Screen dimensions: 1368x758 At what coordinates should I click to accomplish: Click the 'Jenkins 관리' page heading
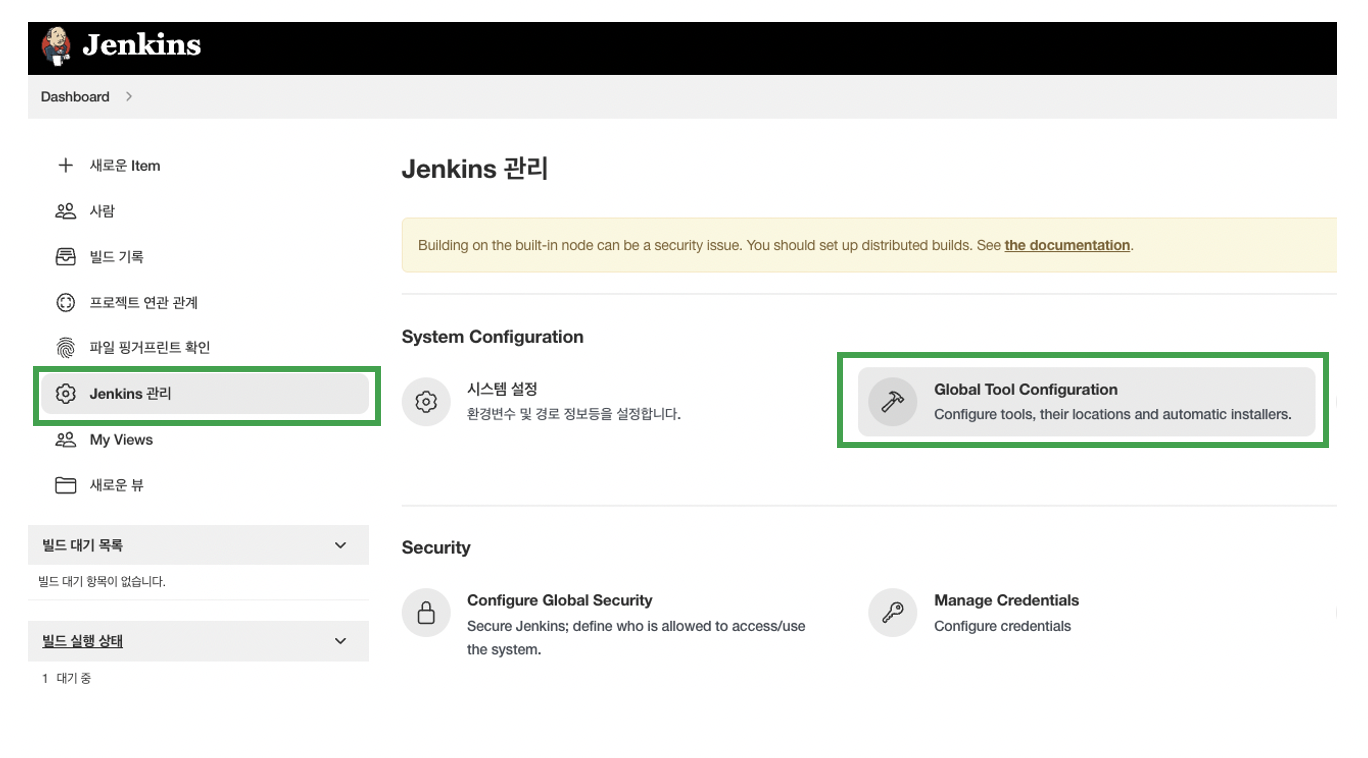coord(475,169)
